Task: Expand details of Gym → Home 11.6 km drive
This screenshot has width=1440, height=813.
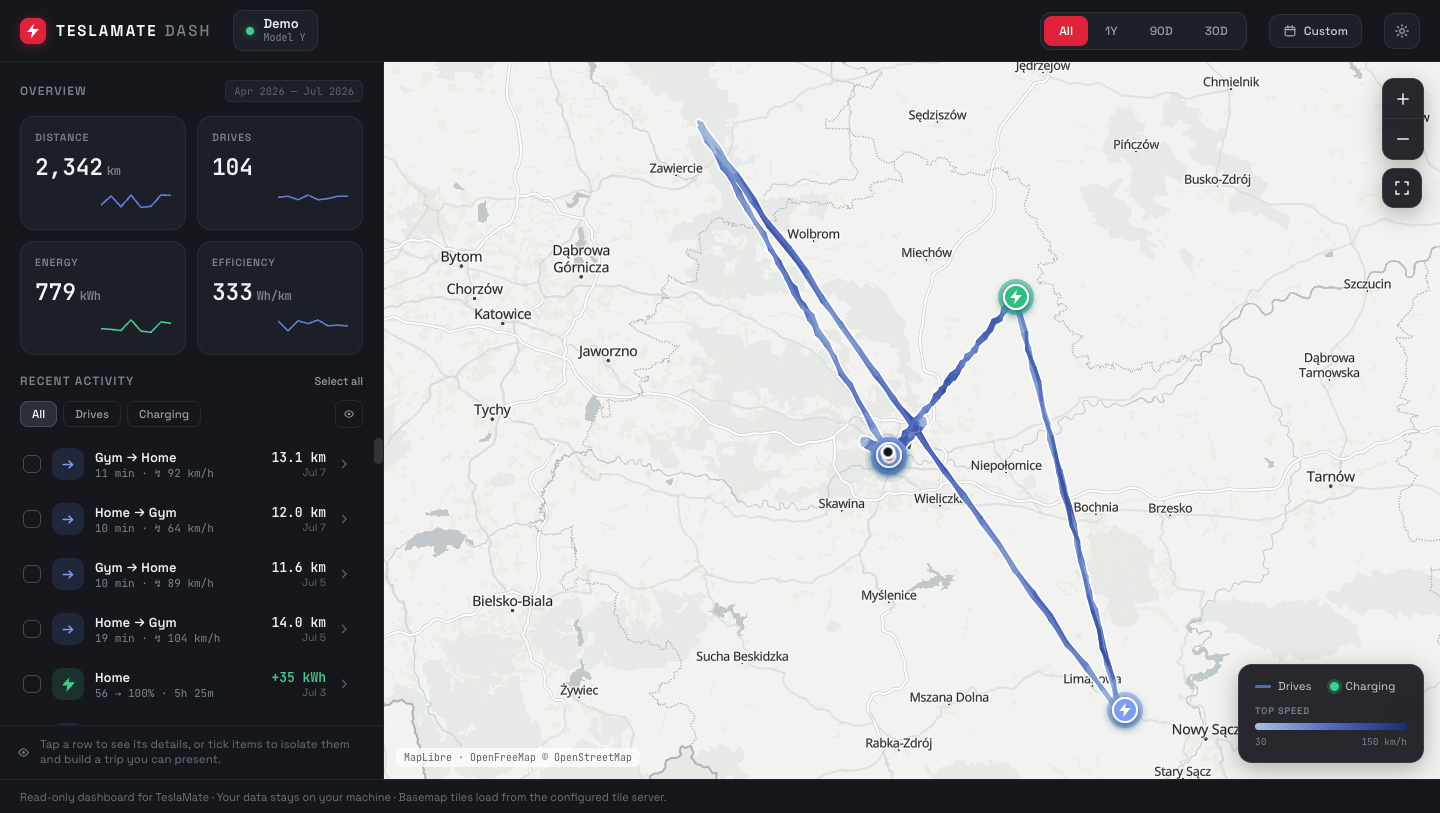Action: (344, 574)
